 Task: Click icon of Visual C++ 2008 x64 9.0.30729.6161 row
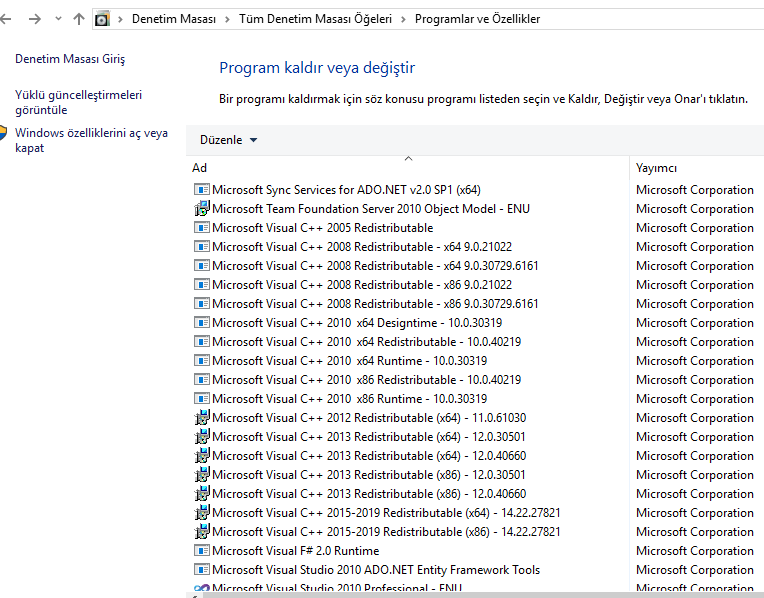coord(202,266)
